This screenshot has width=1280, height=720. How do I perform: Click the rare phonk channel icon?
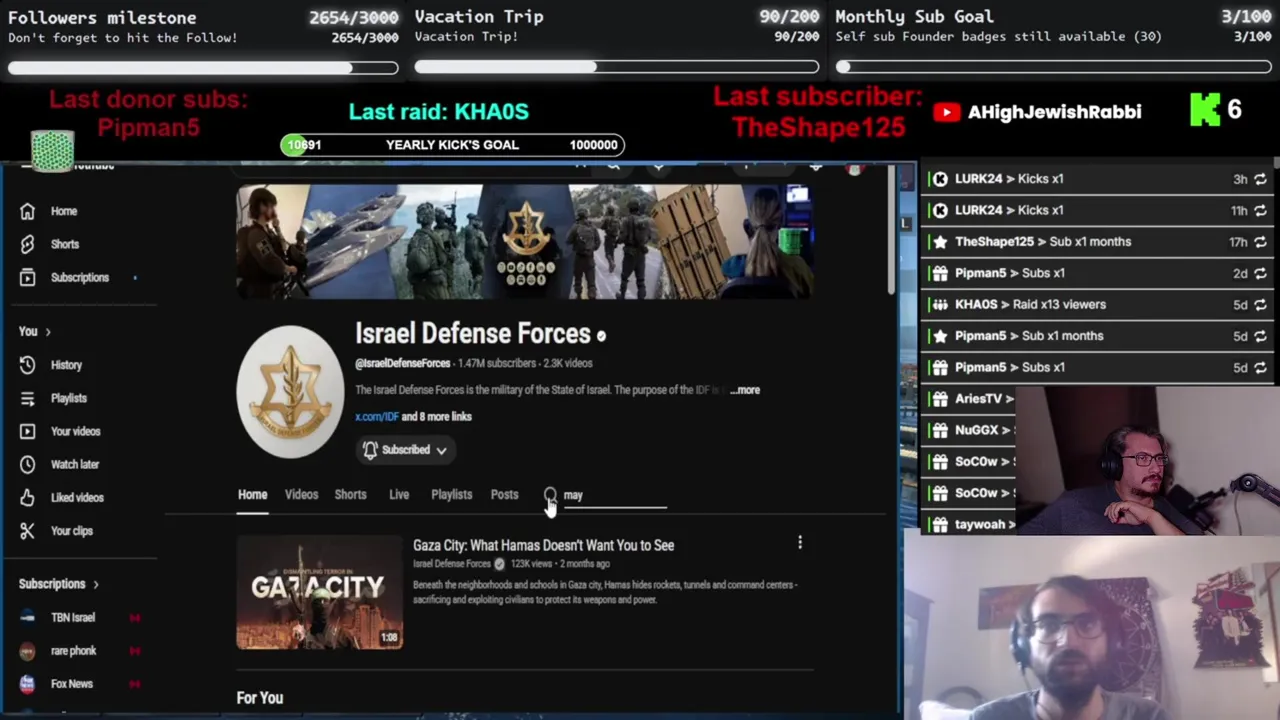coord(27,651)
